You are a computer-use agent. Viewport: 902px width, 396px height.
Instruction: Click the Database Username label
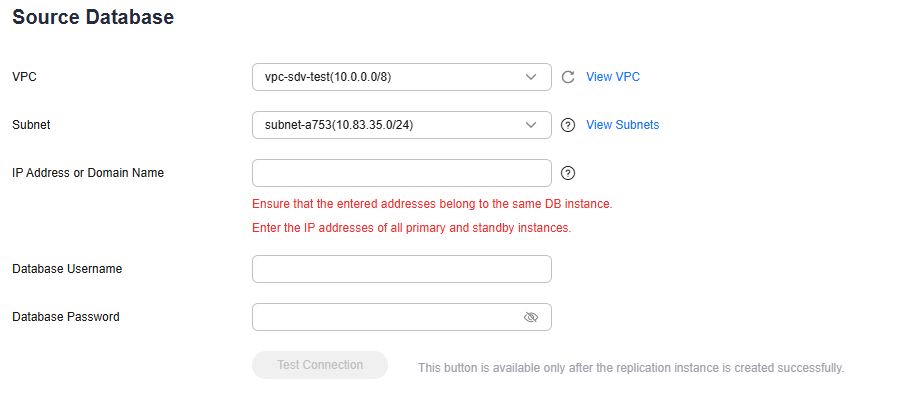point(67,269)
